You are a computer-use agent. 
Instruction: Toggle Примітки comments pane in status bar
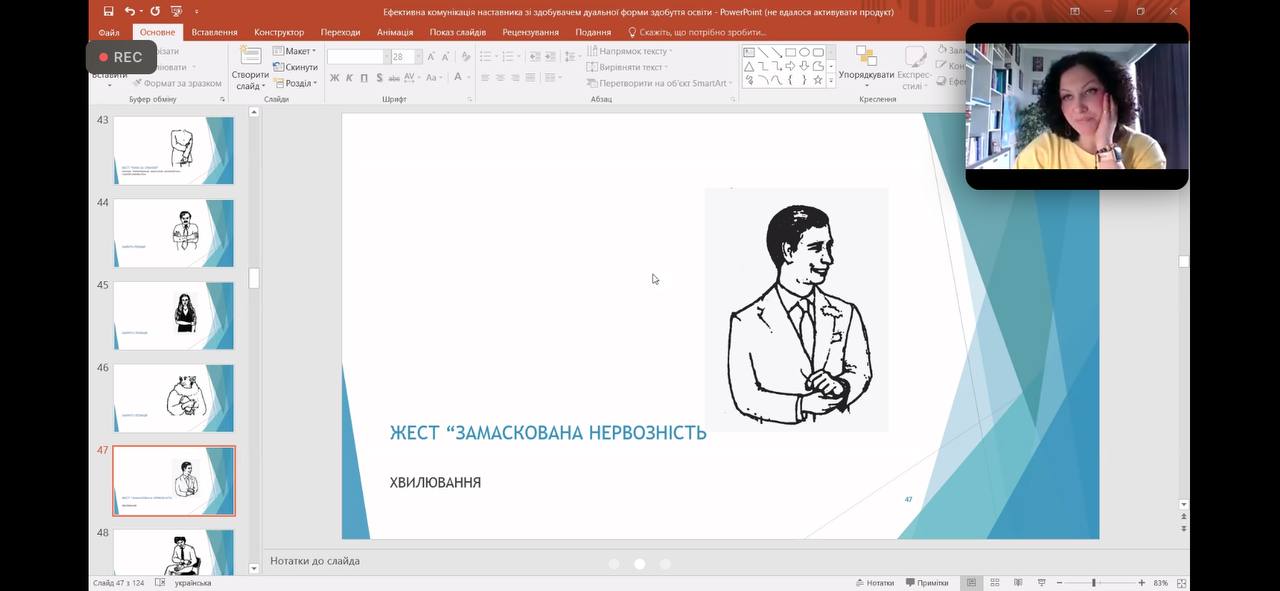pos(926,583)
